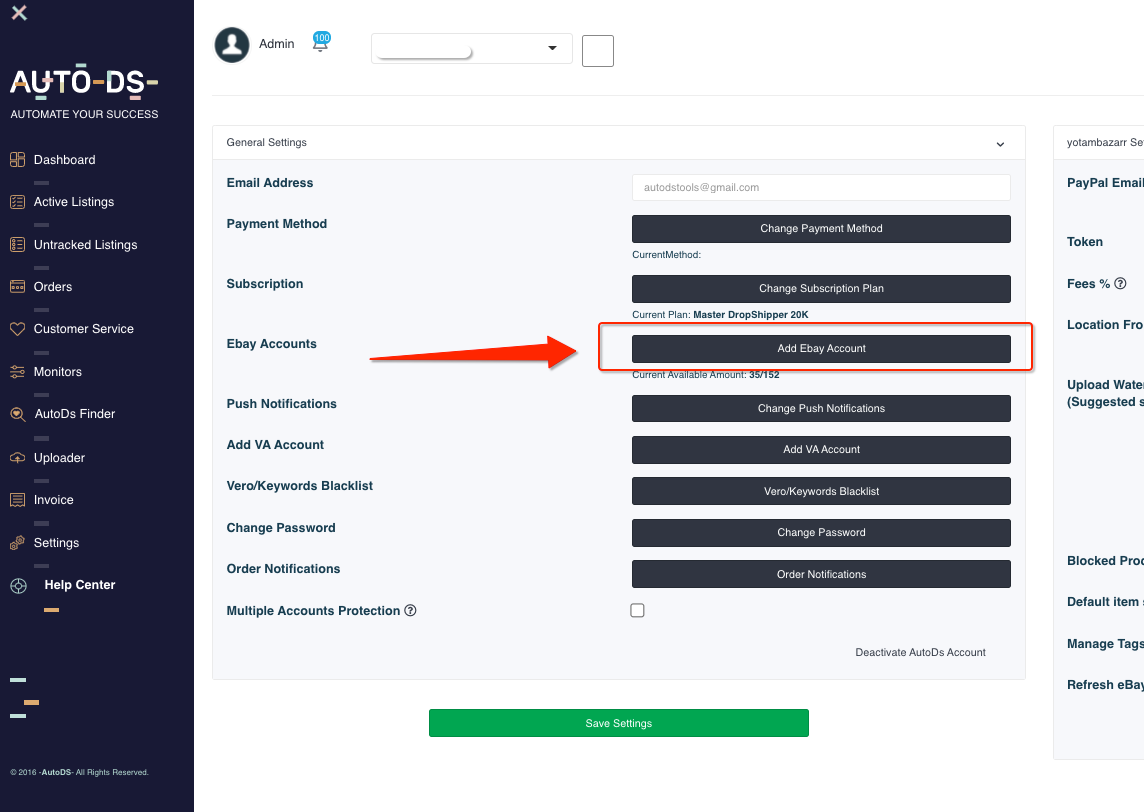Click the Admin profile avatar
The width and height of the screenshot is (1144, 812).
(x=232, y=45)
